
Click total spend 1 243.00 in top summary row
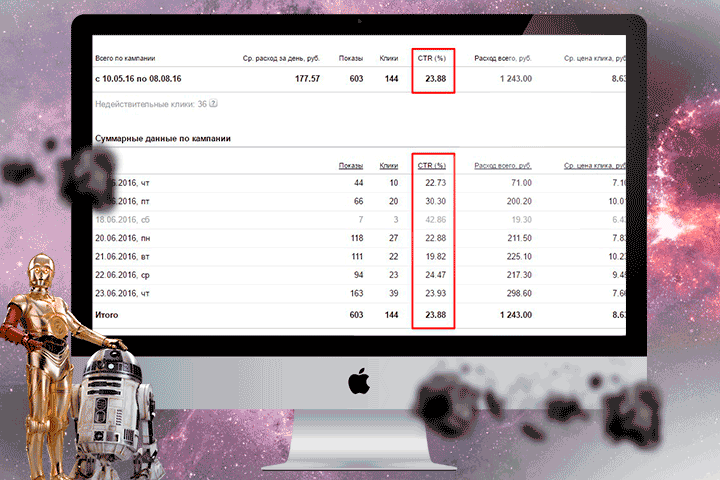pos(516,79)
